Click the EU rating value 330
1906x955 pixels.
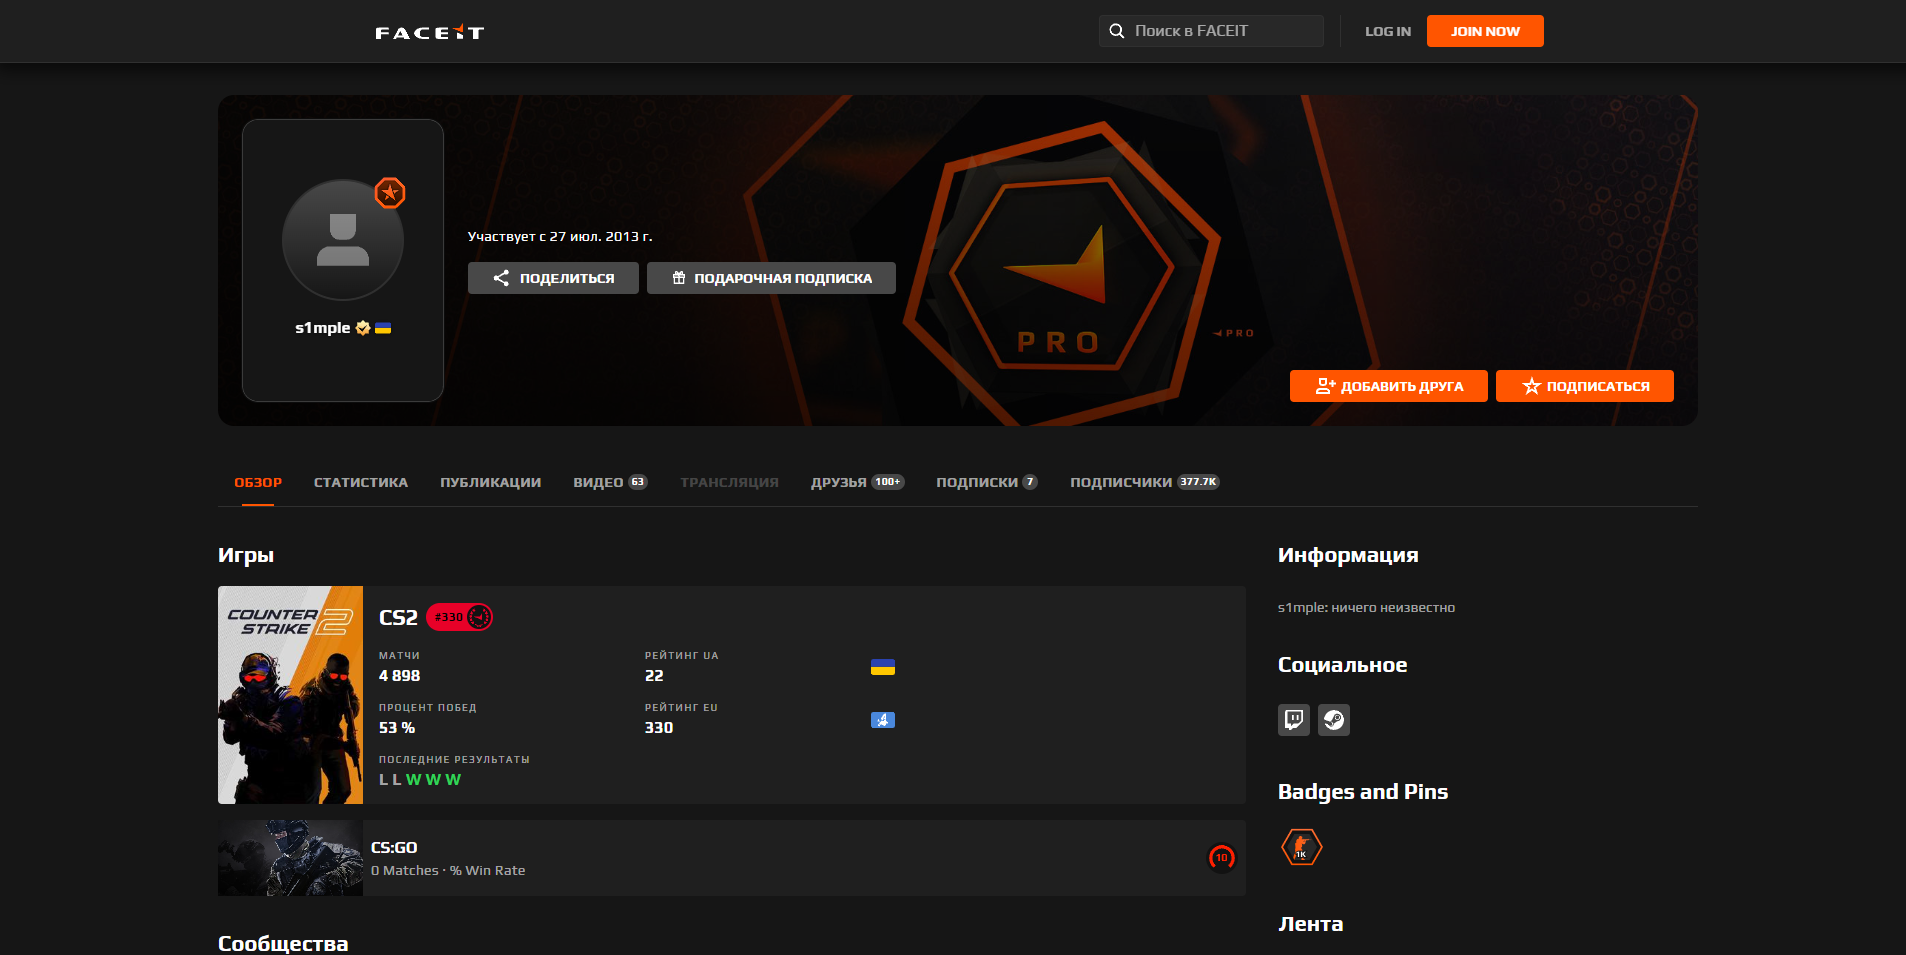(659, 728)
